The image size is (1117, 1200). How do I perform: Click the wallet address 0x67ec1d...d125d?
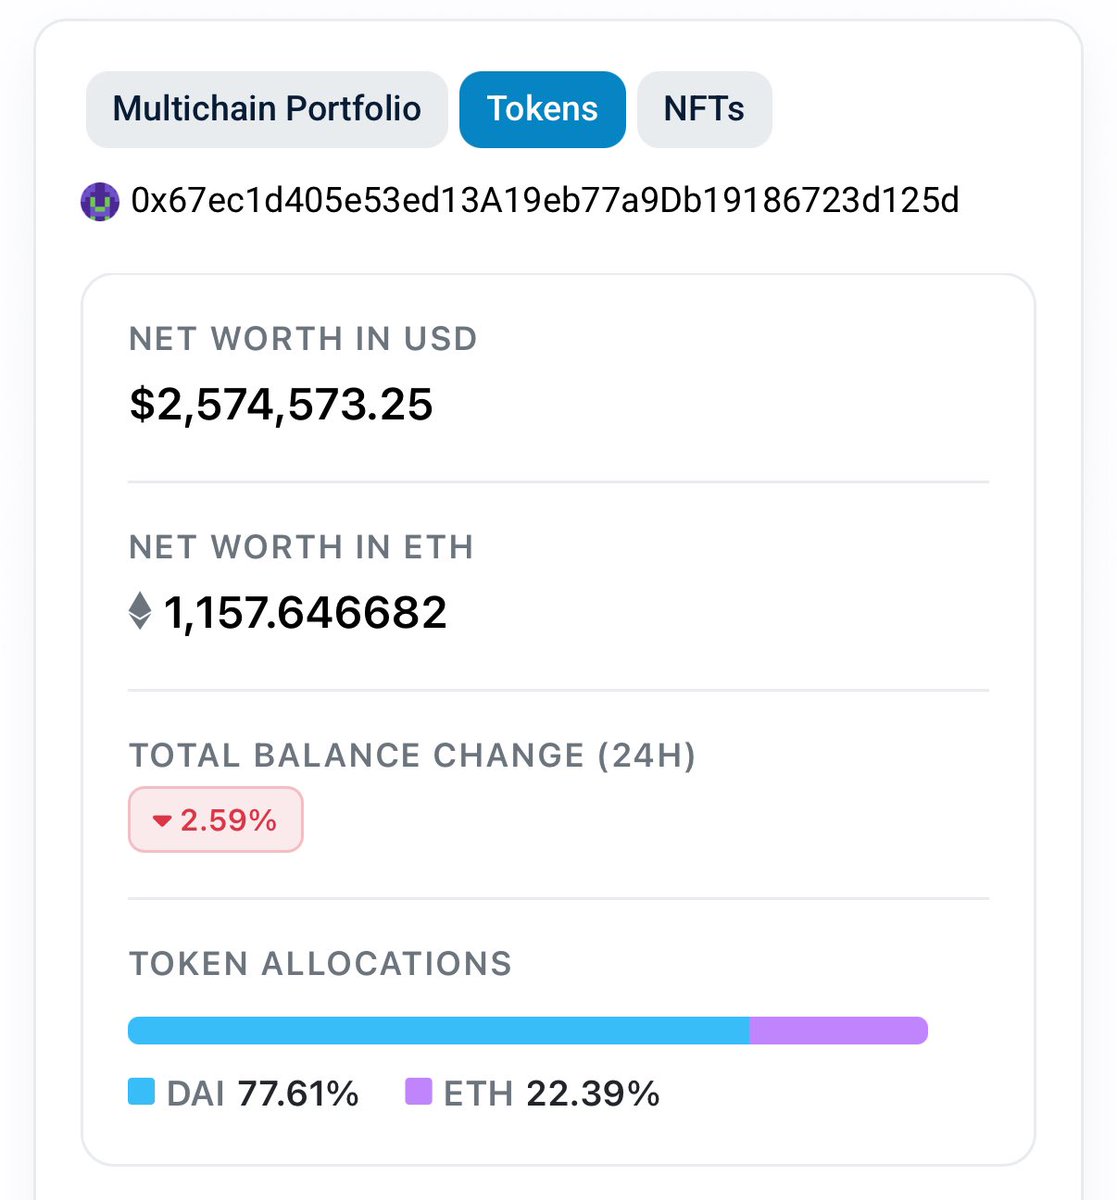[546, 201]
